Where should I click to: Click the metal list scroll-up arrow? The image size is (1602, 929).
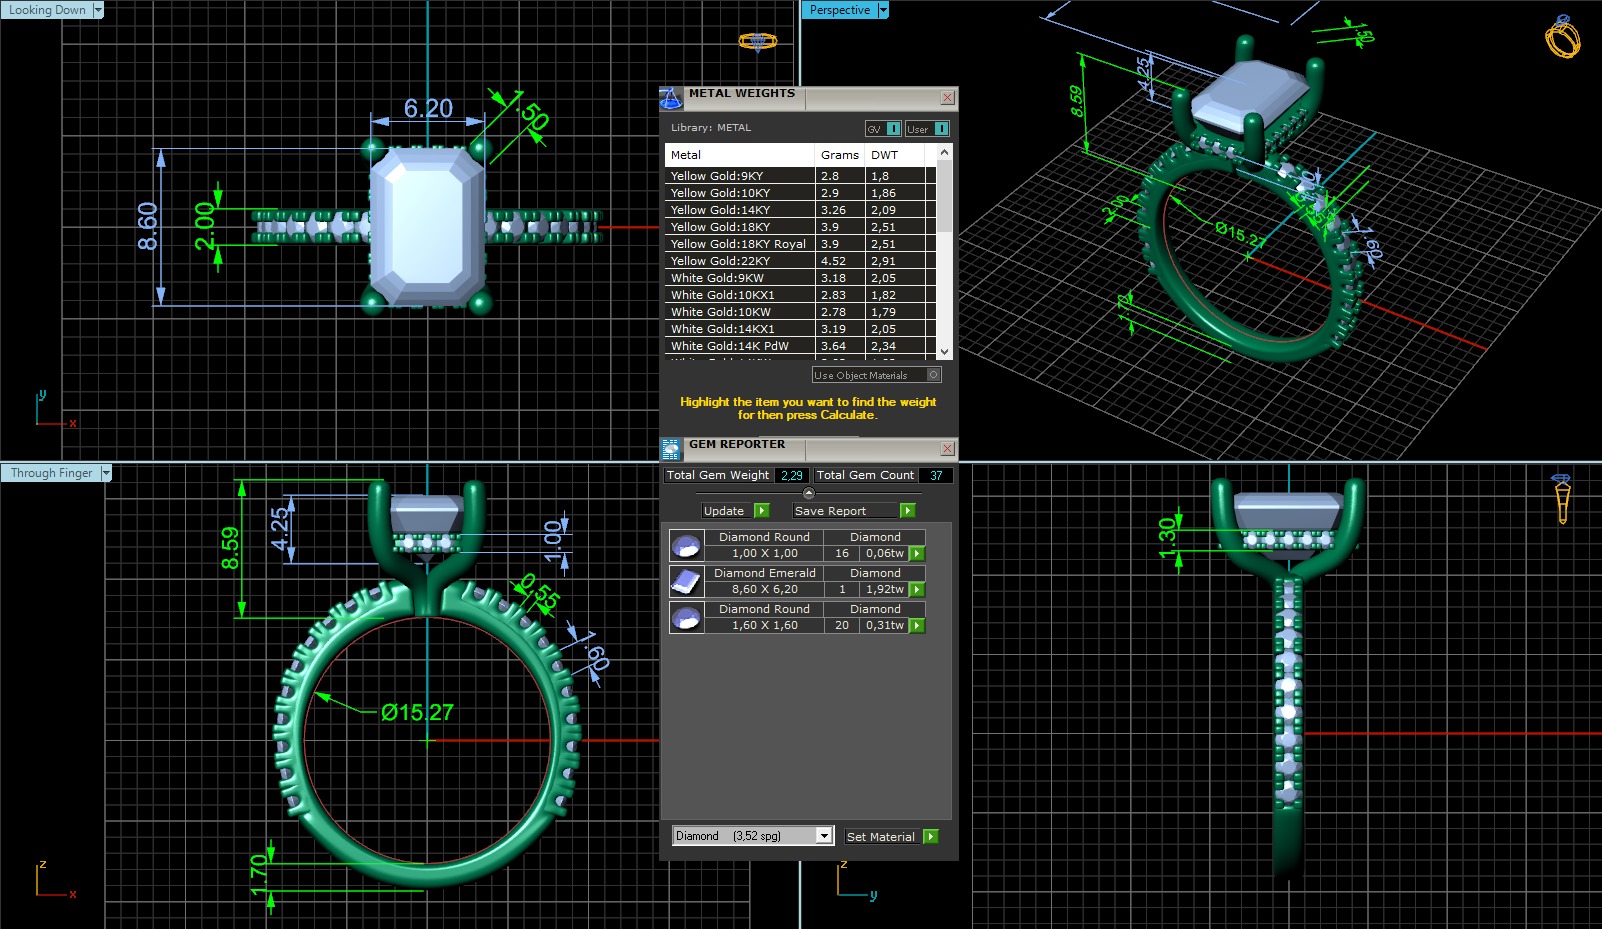945,153
